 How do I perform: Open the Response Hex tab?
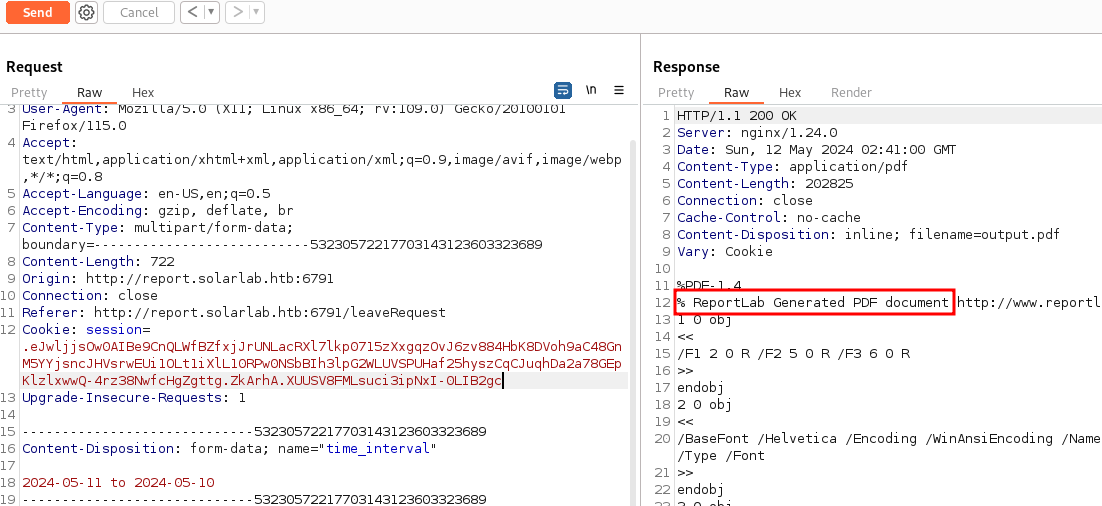click(790, 92)
